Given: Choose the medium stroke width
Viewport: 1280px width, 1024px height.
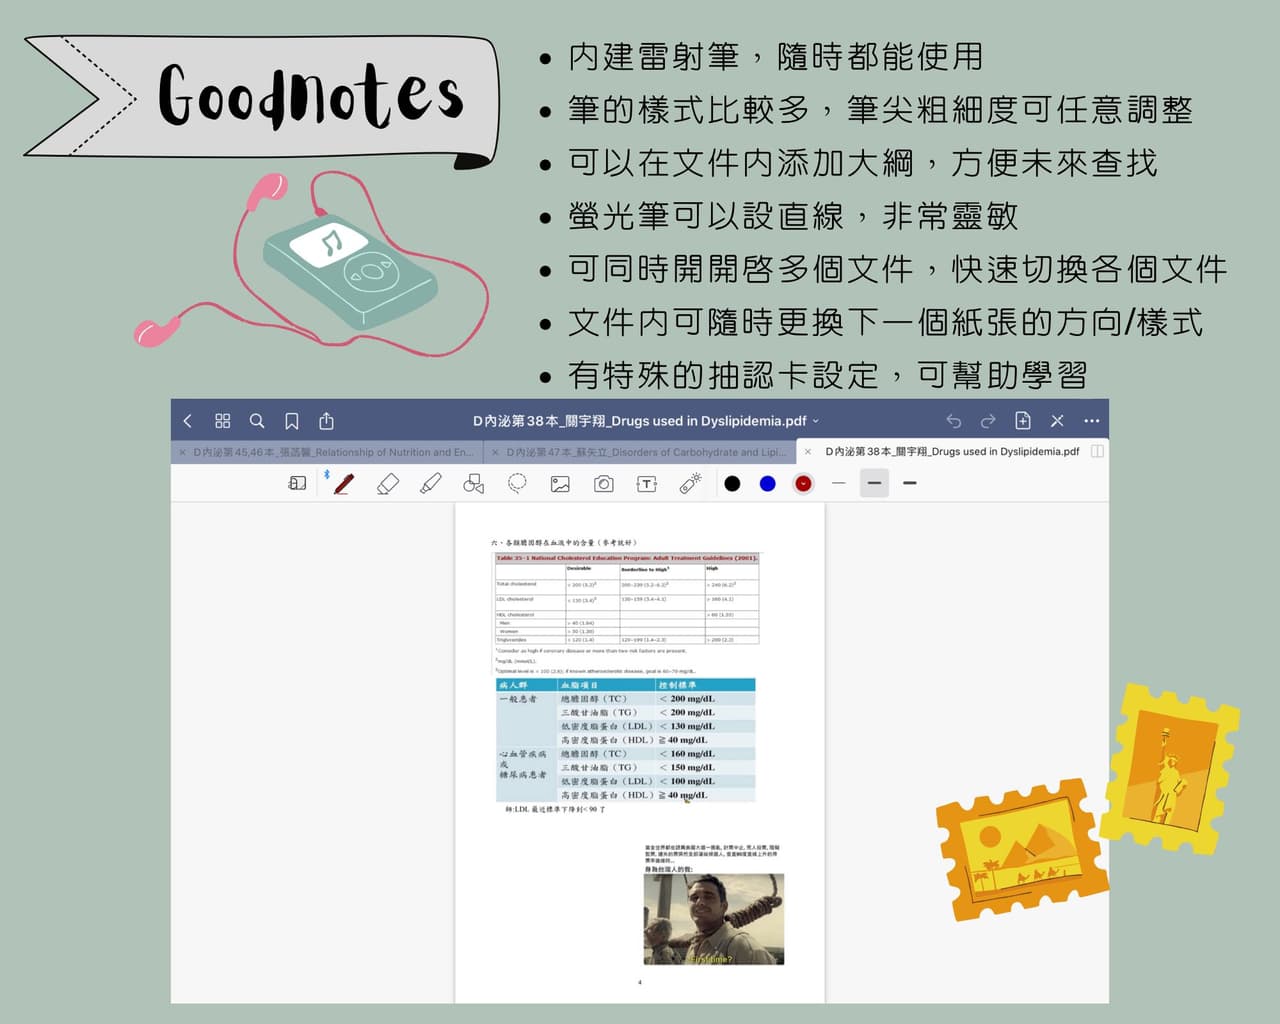Looking at the screenshot, I should point(874,484).
